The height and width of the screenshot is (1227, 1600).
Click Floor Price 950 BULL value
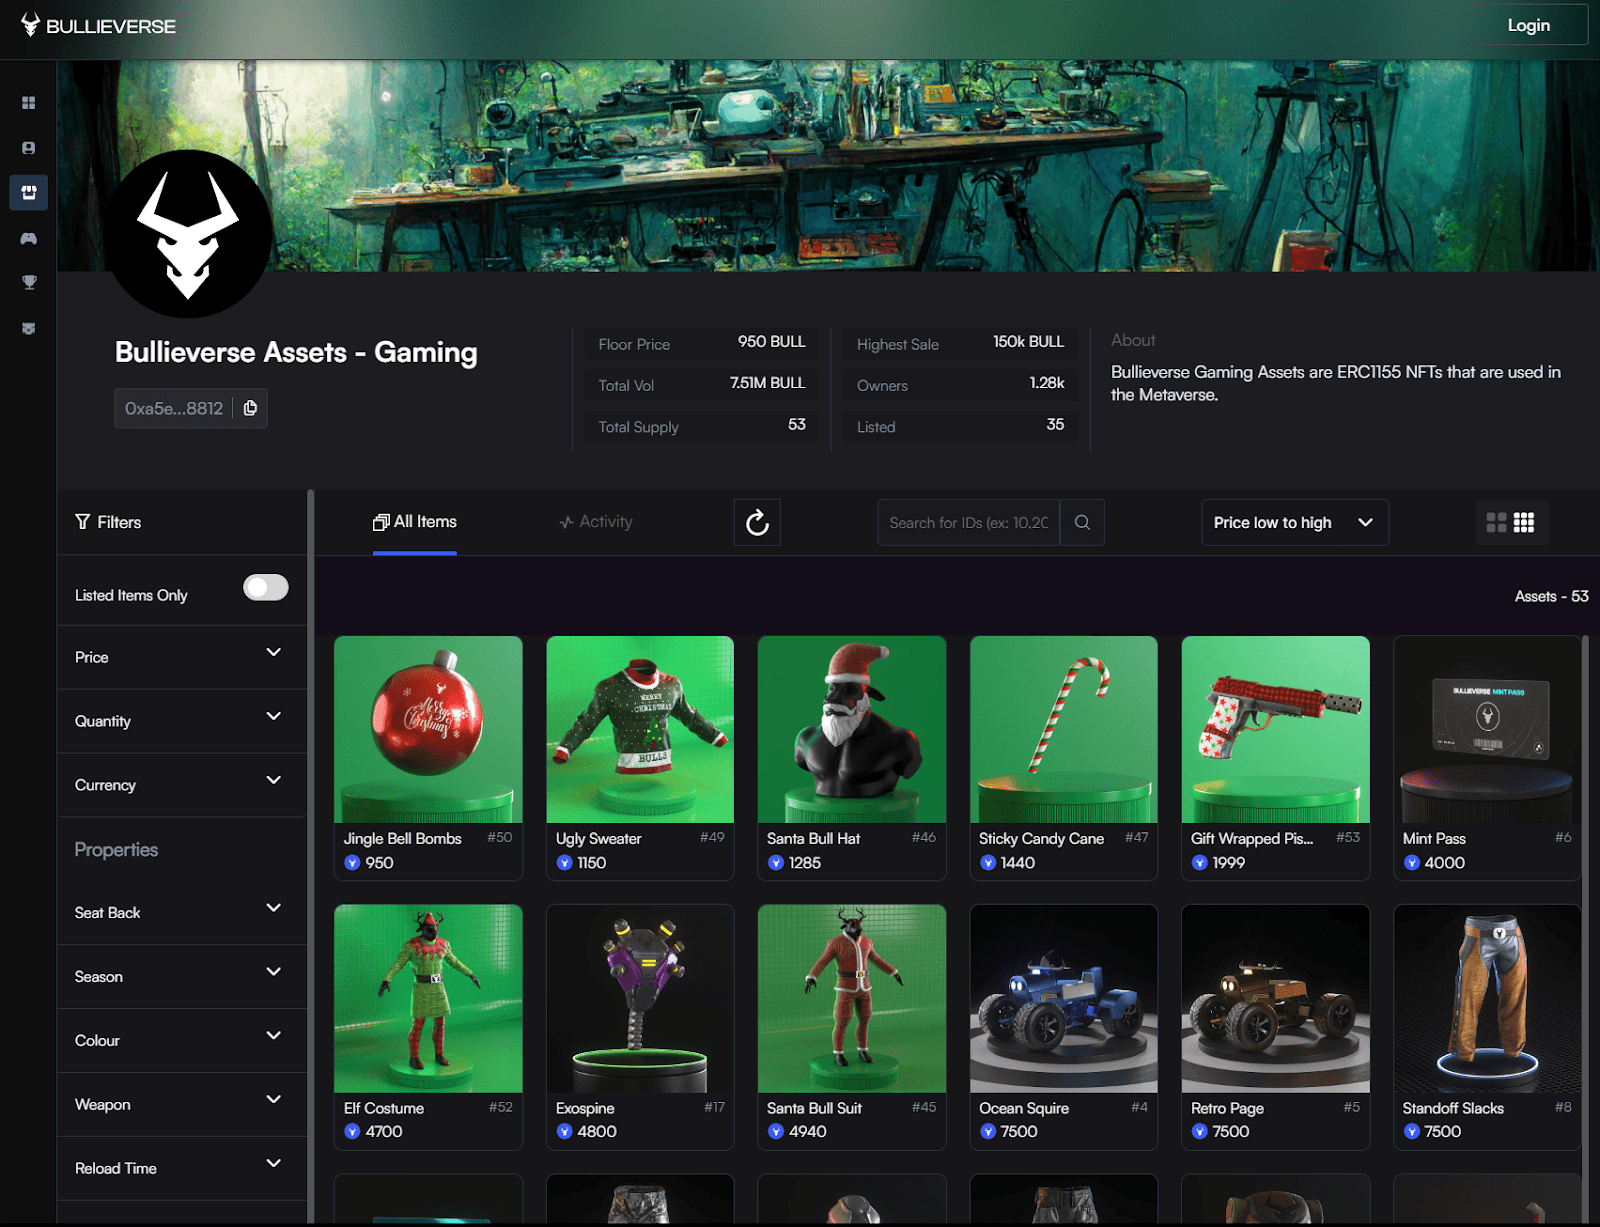[771, 342]
